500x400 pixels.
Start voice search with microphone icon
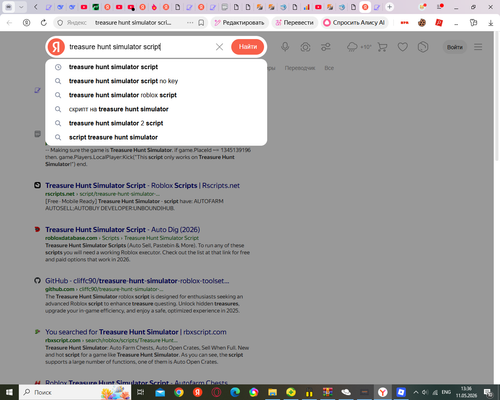pos(285,47)
